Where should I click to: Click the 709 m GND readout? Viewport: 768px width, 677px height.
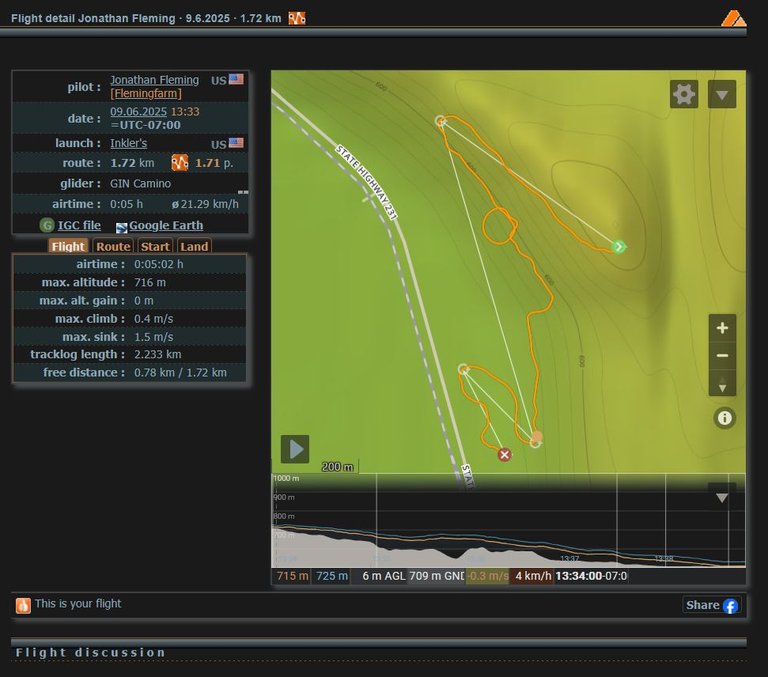[436, 576]
